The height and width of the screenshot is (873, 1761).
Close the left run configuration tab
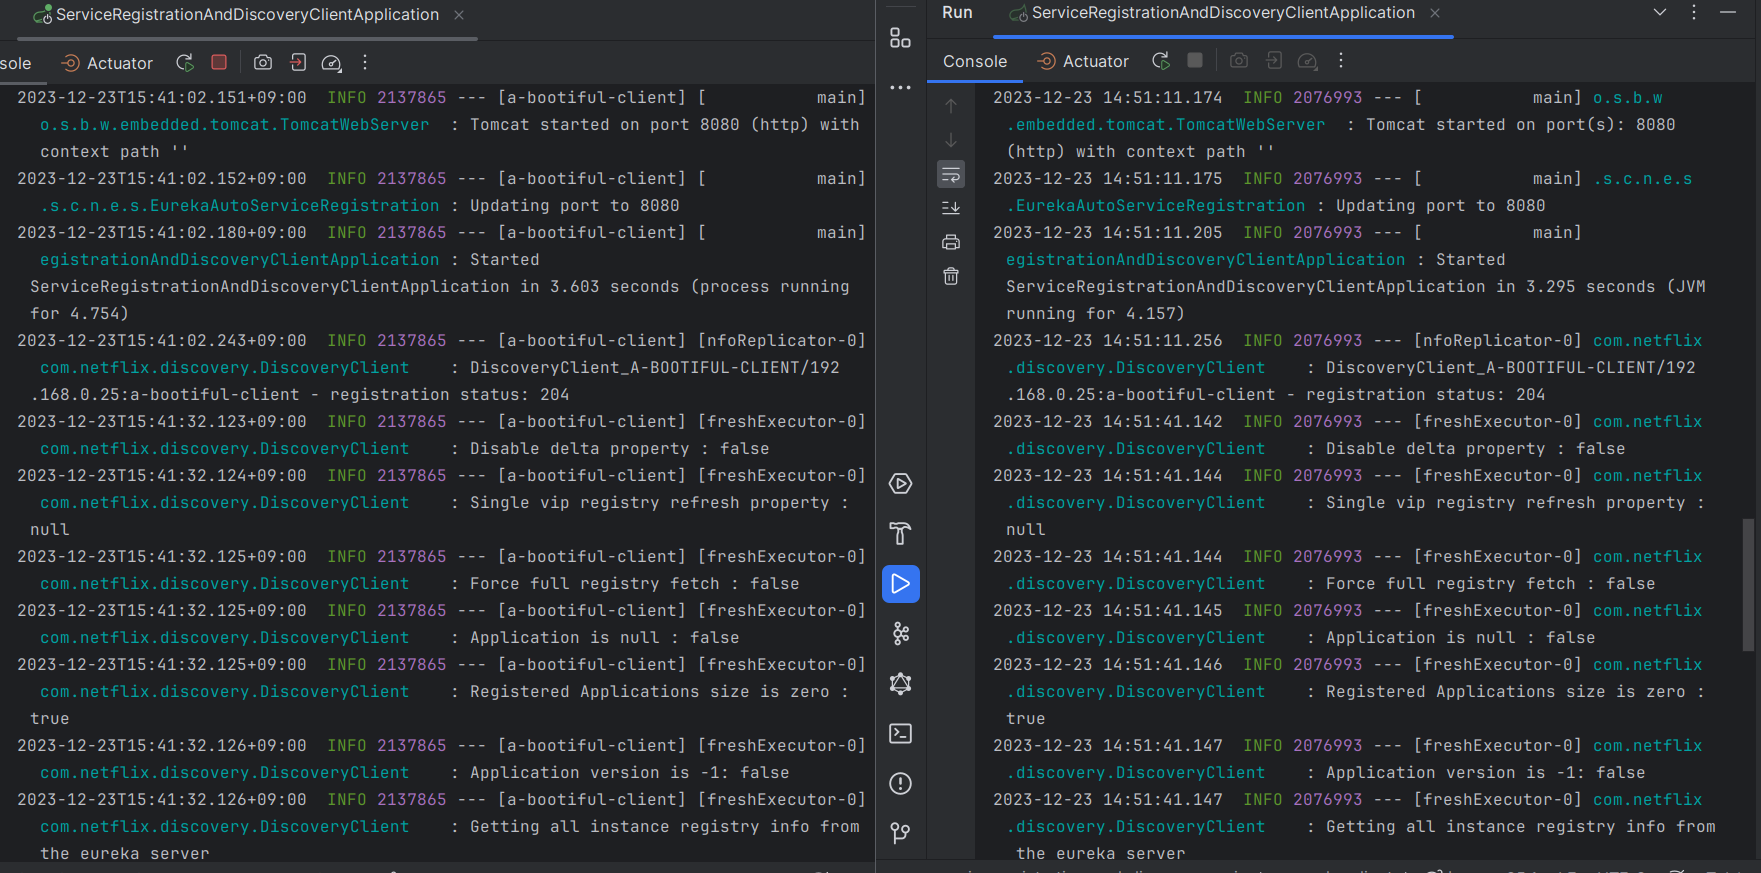(x=459, y=15)
